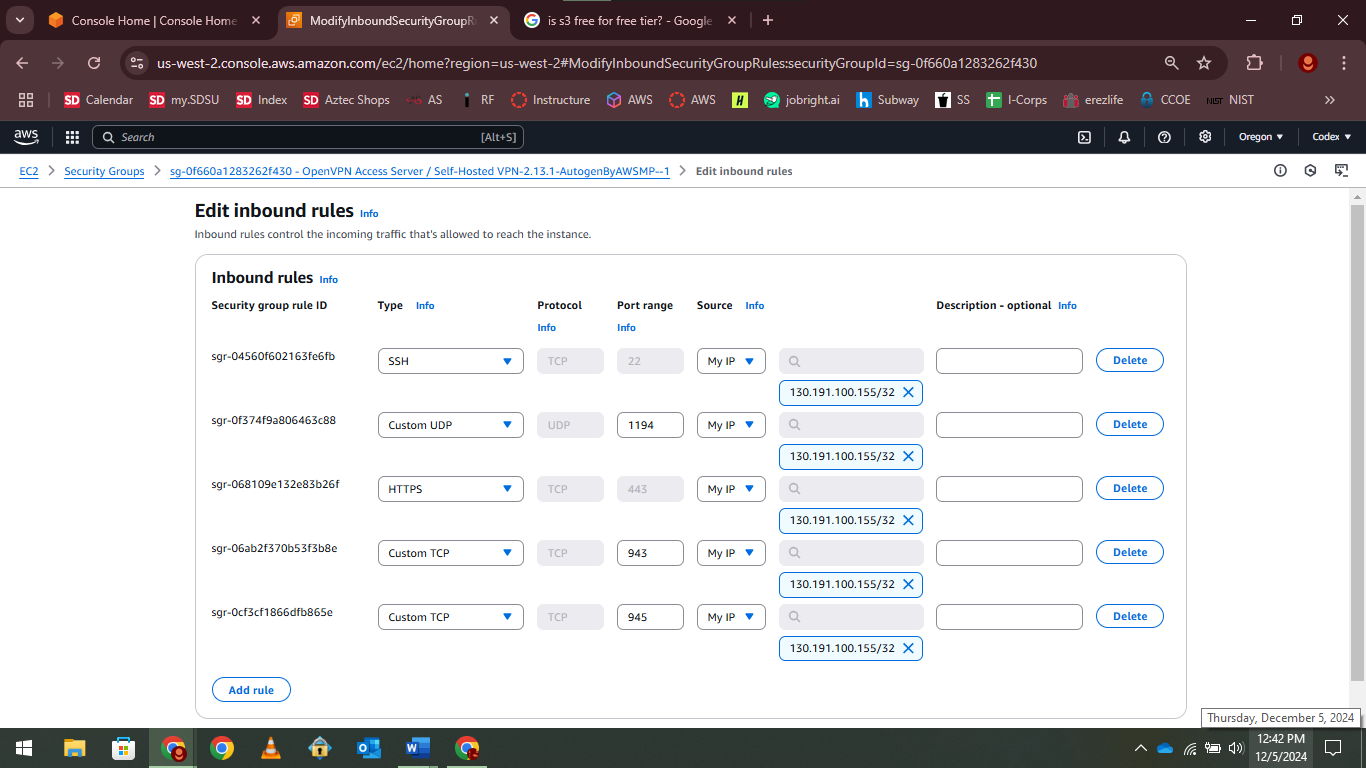Viewport: 1366px width, 768px height.
Task: Open Outlook from the taskbar
Action: pos(368,748)
